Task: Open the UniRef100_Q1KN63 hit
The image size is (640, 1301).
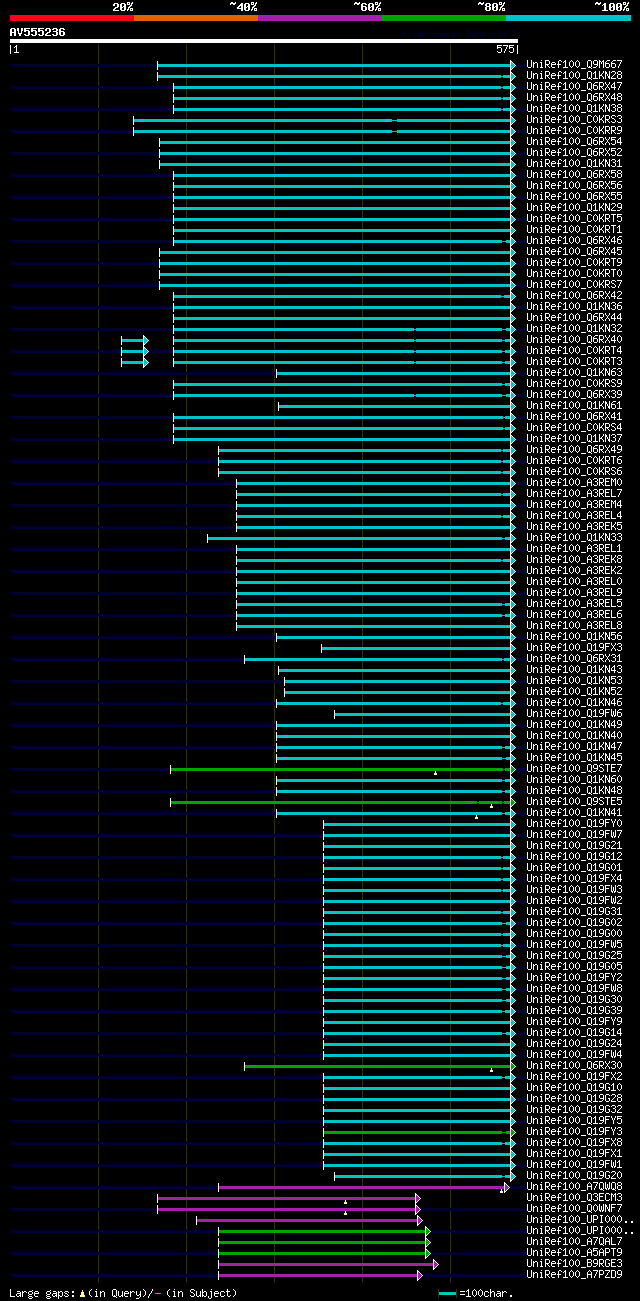Action: (574, 373)
